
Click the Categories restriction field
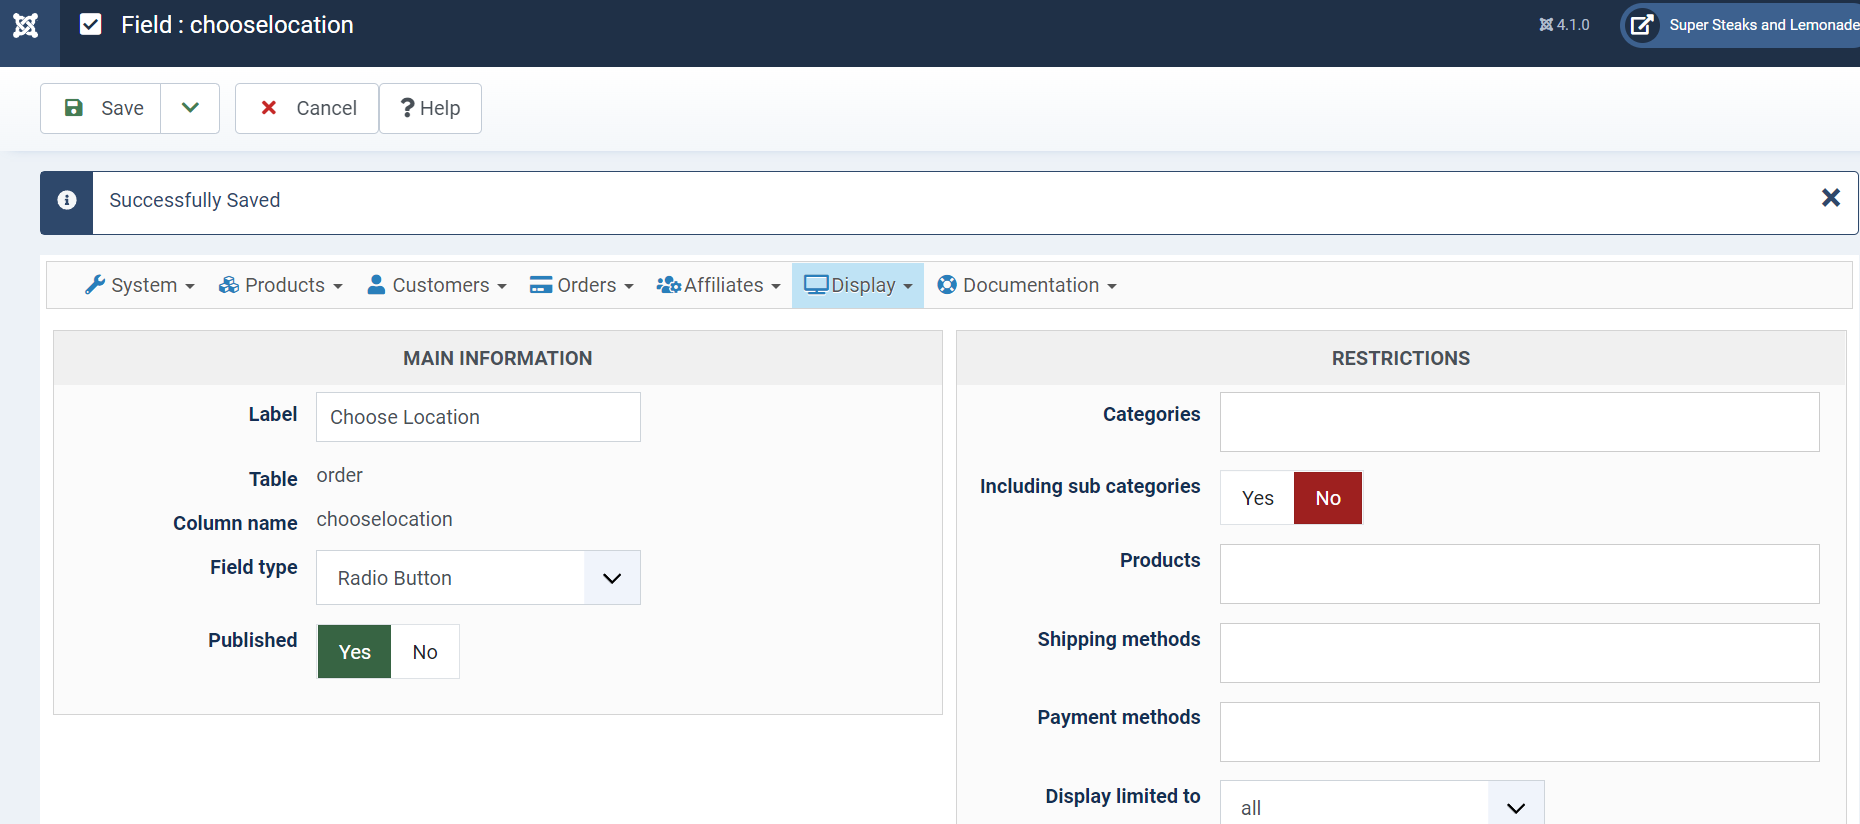1519,422
